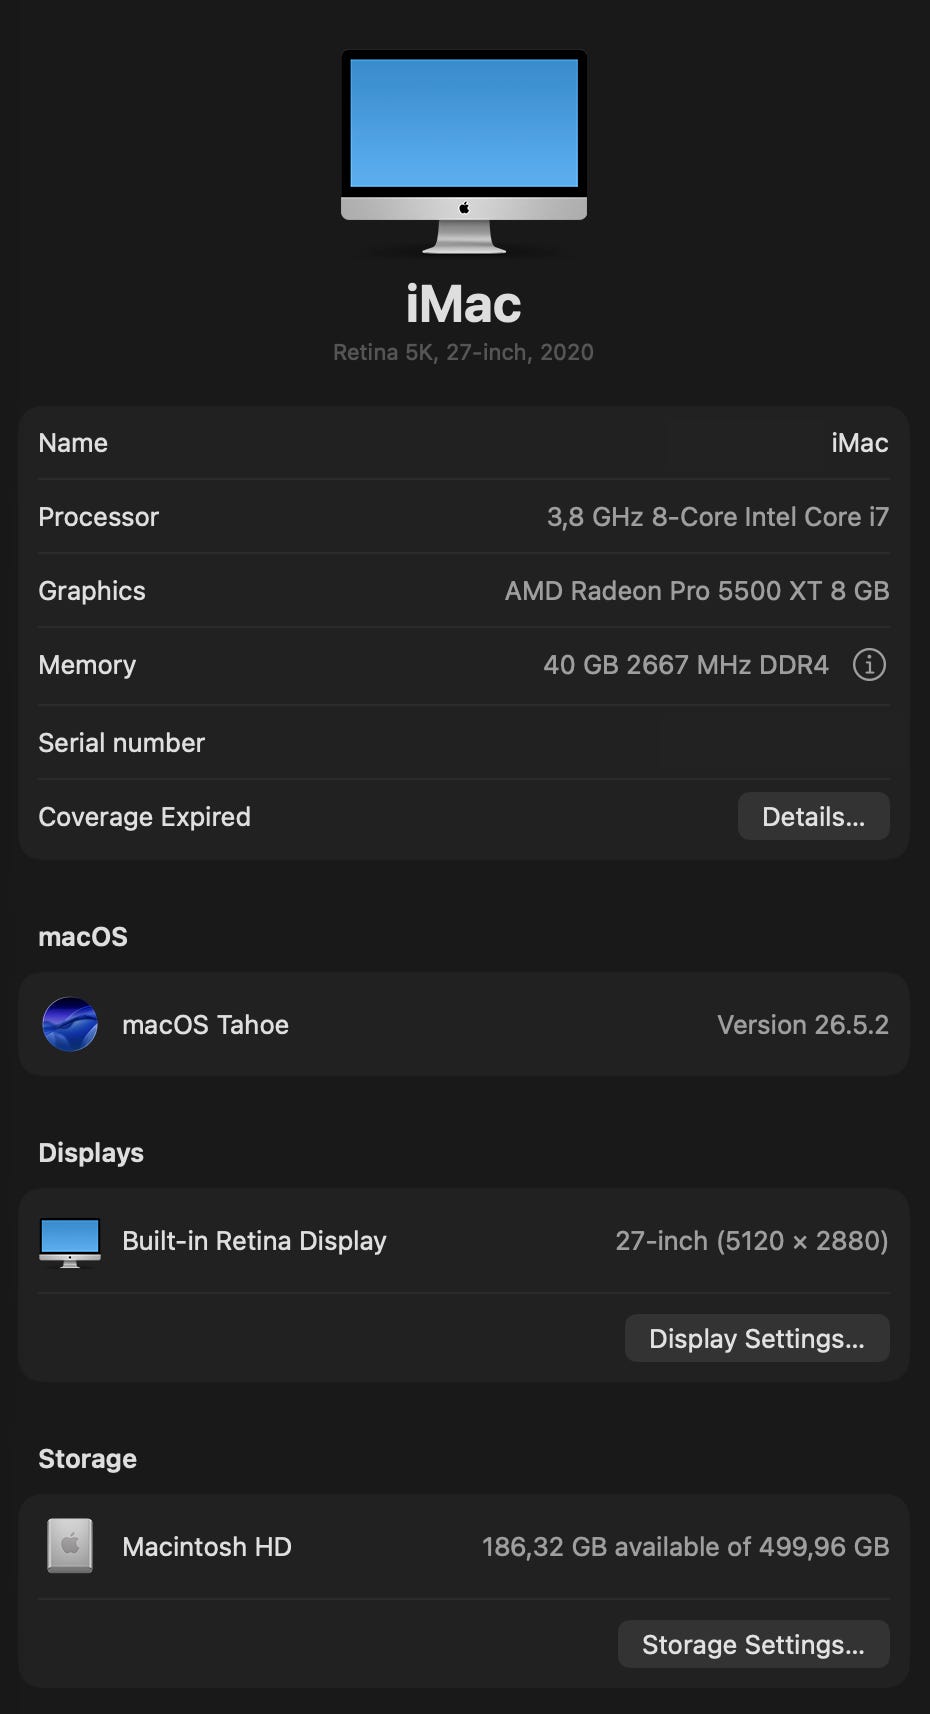Click the macOS Tahoe logo icon

coord(70,1024)
